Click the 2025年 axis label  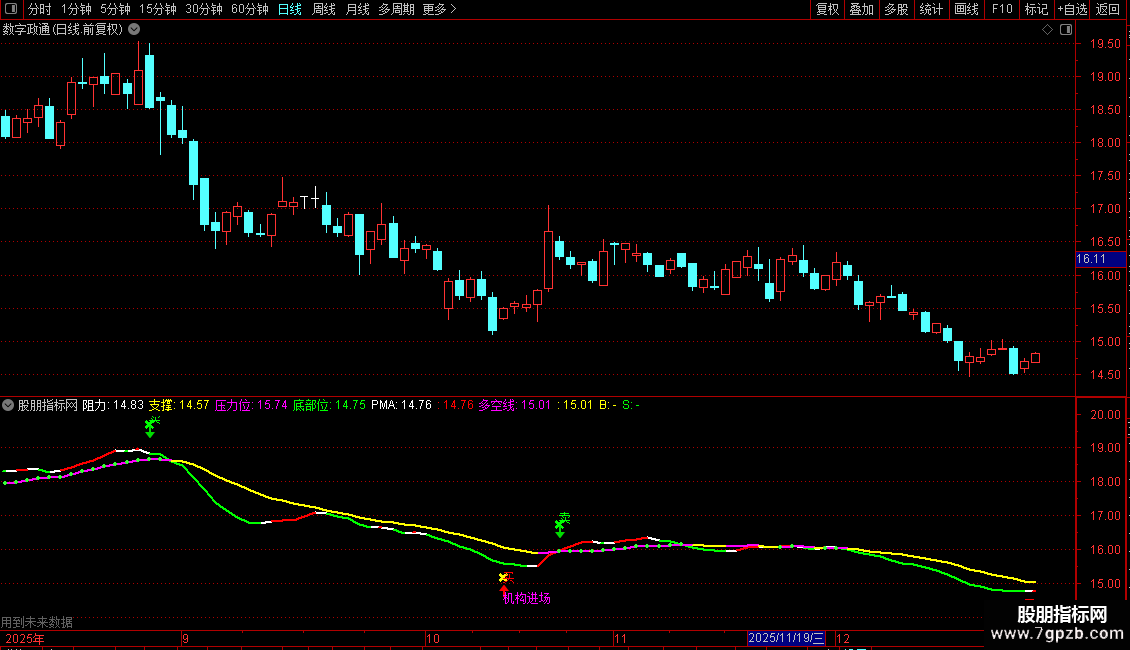pyautogui.click(x=25, y=638)
